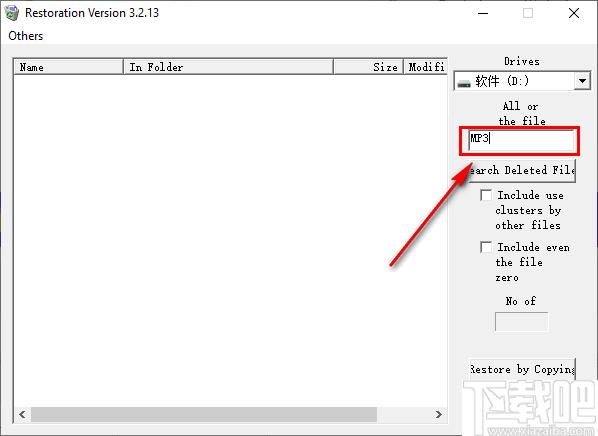Click the left scroll arrow of file list
This screenshot has width=598, height=436.
pyautogui.click(x=22, y=414)
